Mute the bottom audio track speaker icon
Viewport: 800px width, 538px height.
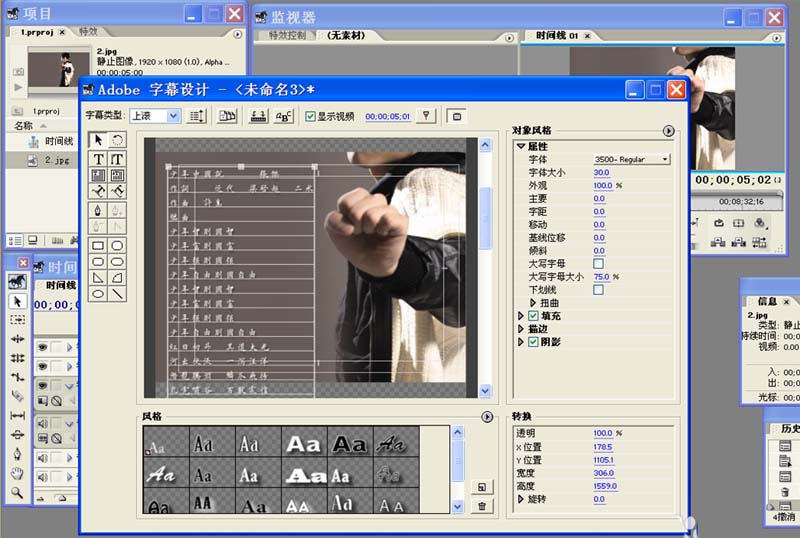coord(43,477)
